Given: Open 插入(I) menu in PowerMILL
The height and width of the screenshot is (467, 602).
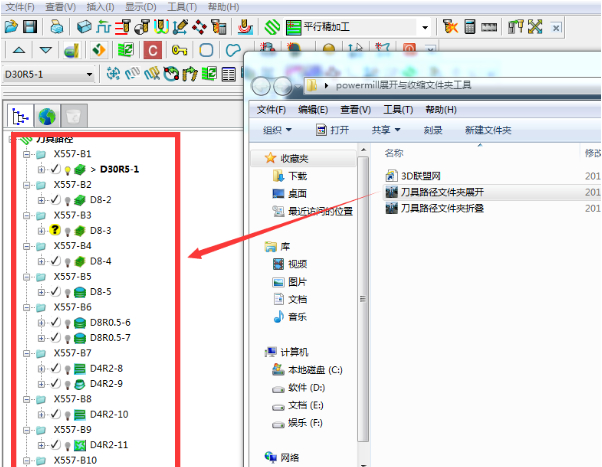Looking at the screenshot, I should (x=101, y=7).
